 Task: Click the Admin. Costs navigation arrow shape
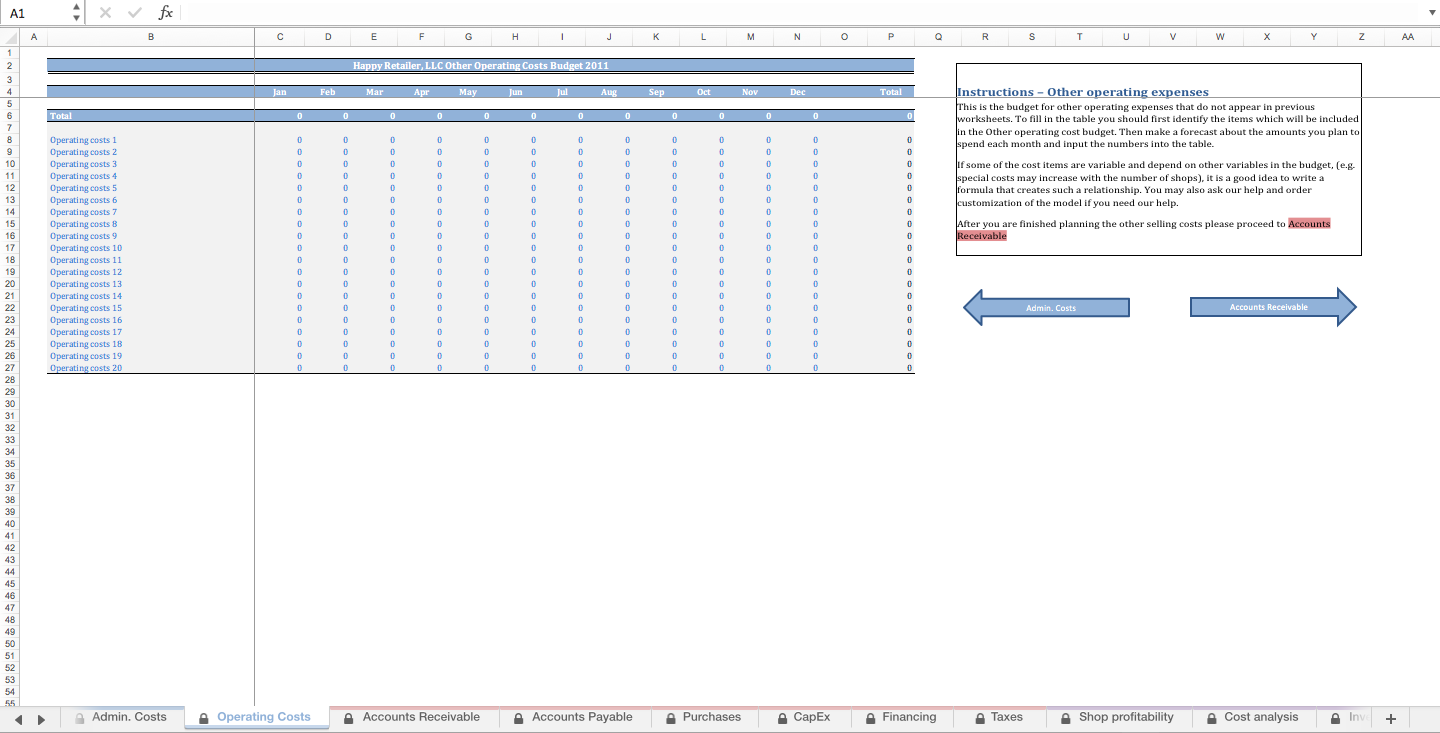pos(1048,307)
